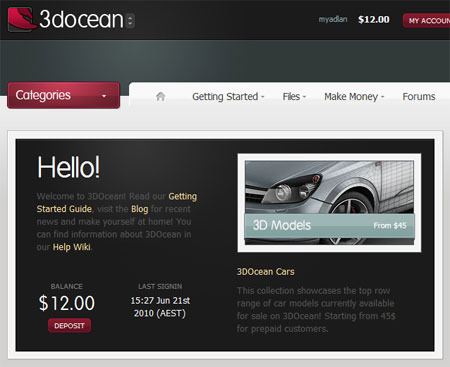Click the 3docean red logo icon
This screenshot has width=450, height=367.
(x=21, y=19)
